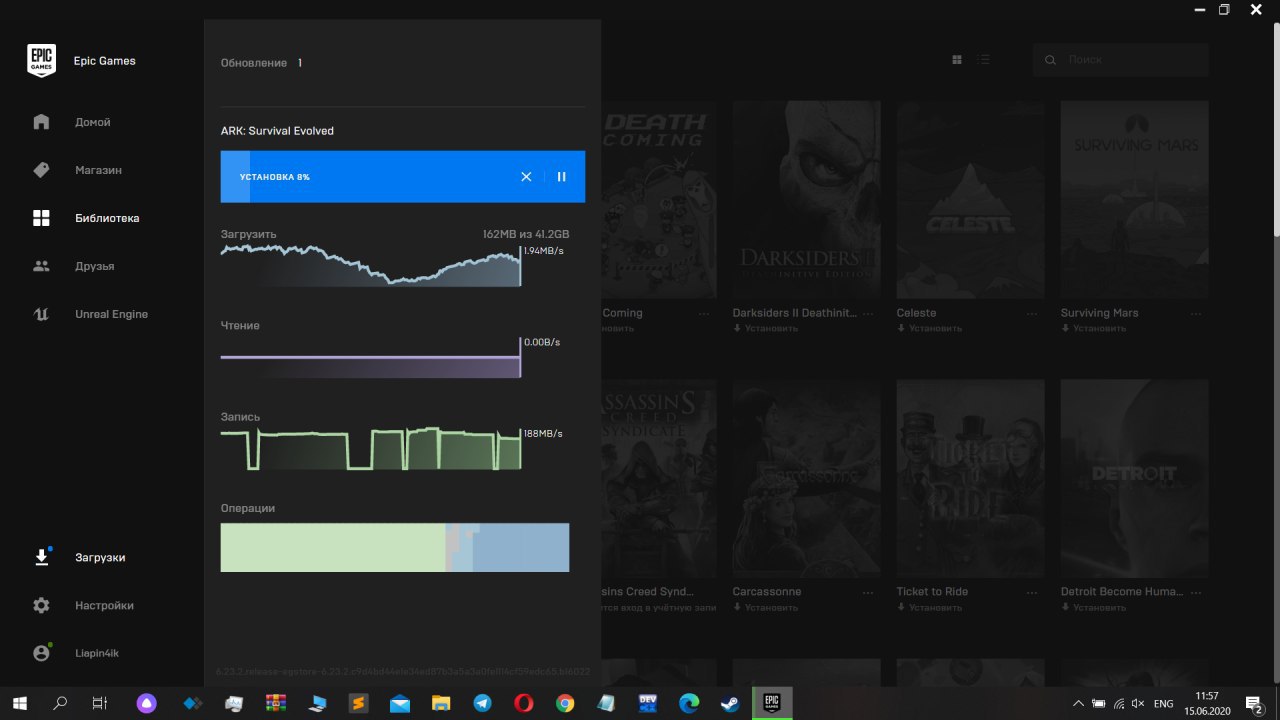Click the Чтение read speed graph
The image size is (1280, 720).
(x=371, y=357)
